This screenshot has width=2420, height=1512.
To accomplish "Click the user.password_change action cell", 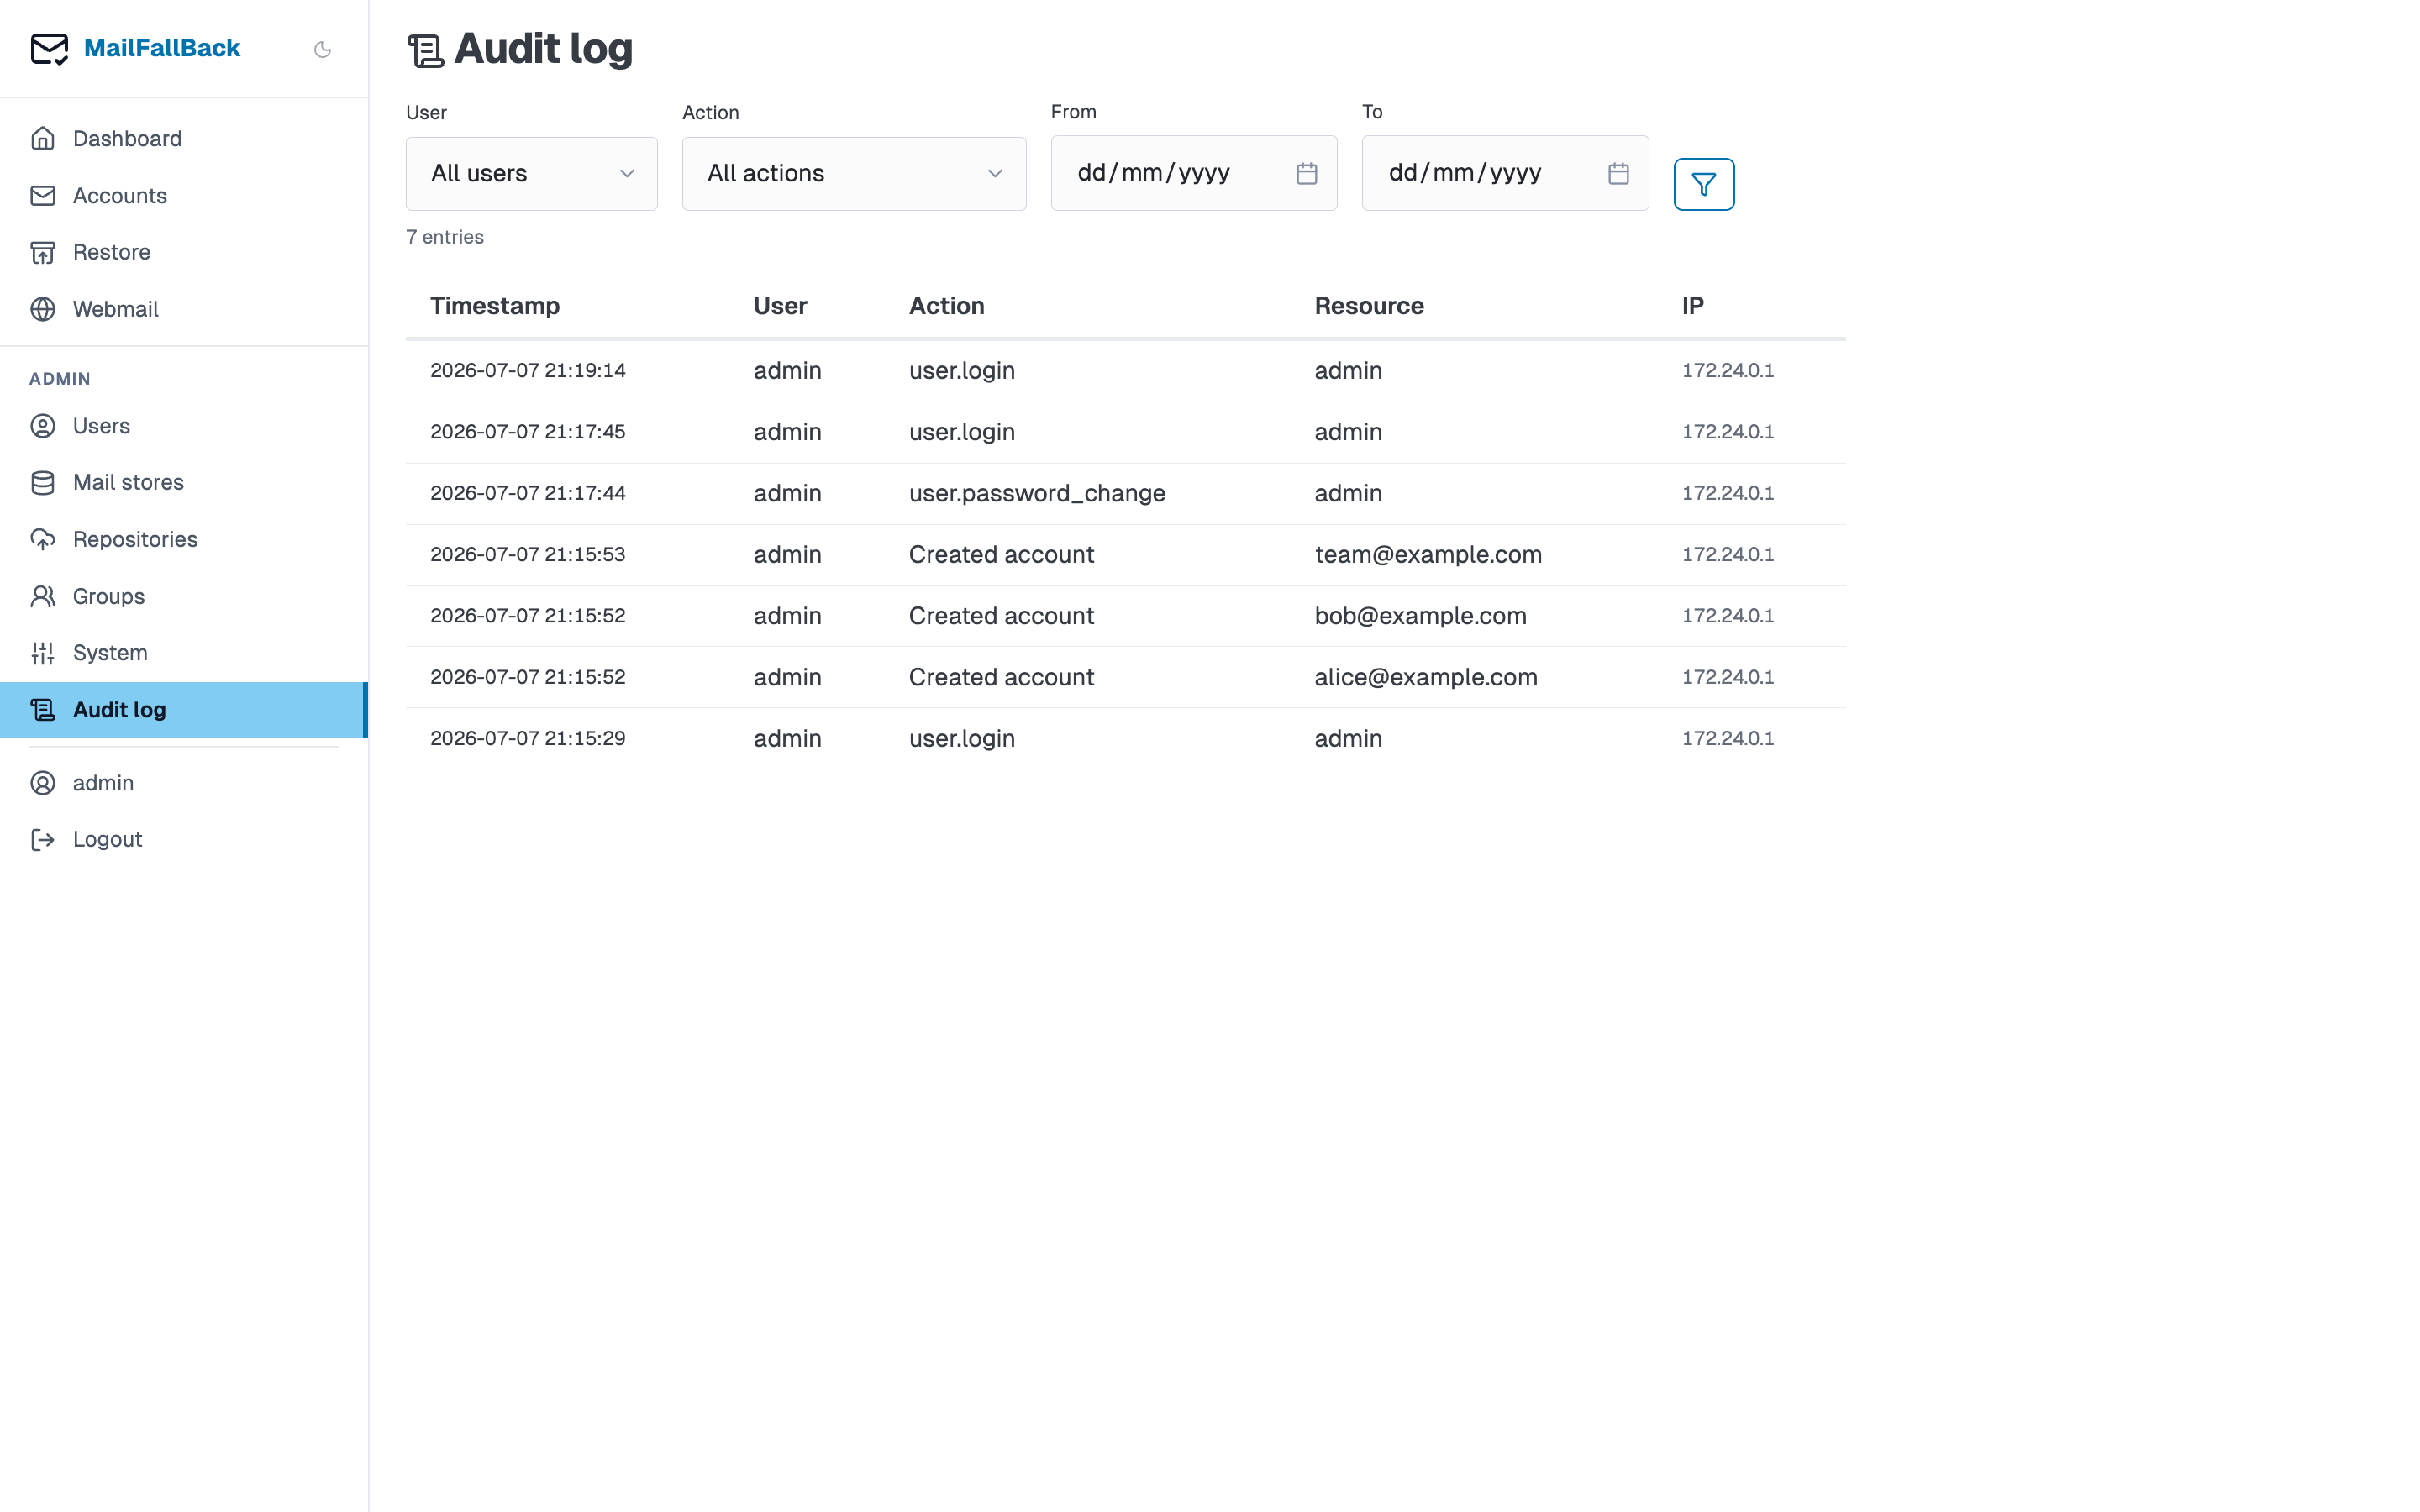I will tap(1037, 493).
